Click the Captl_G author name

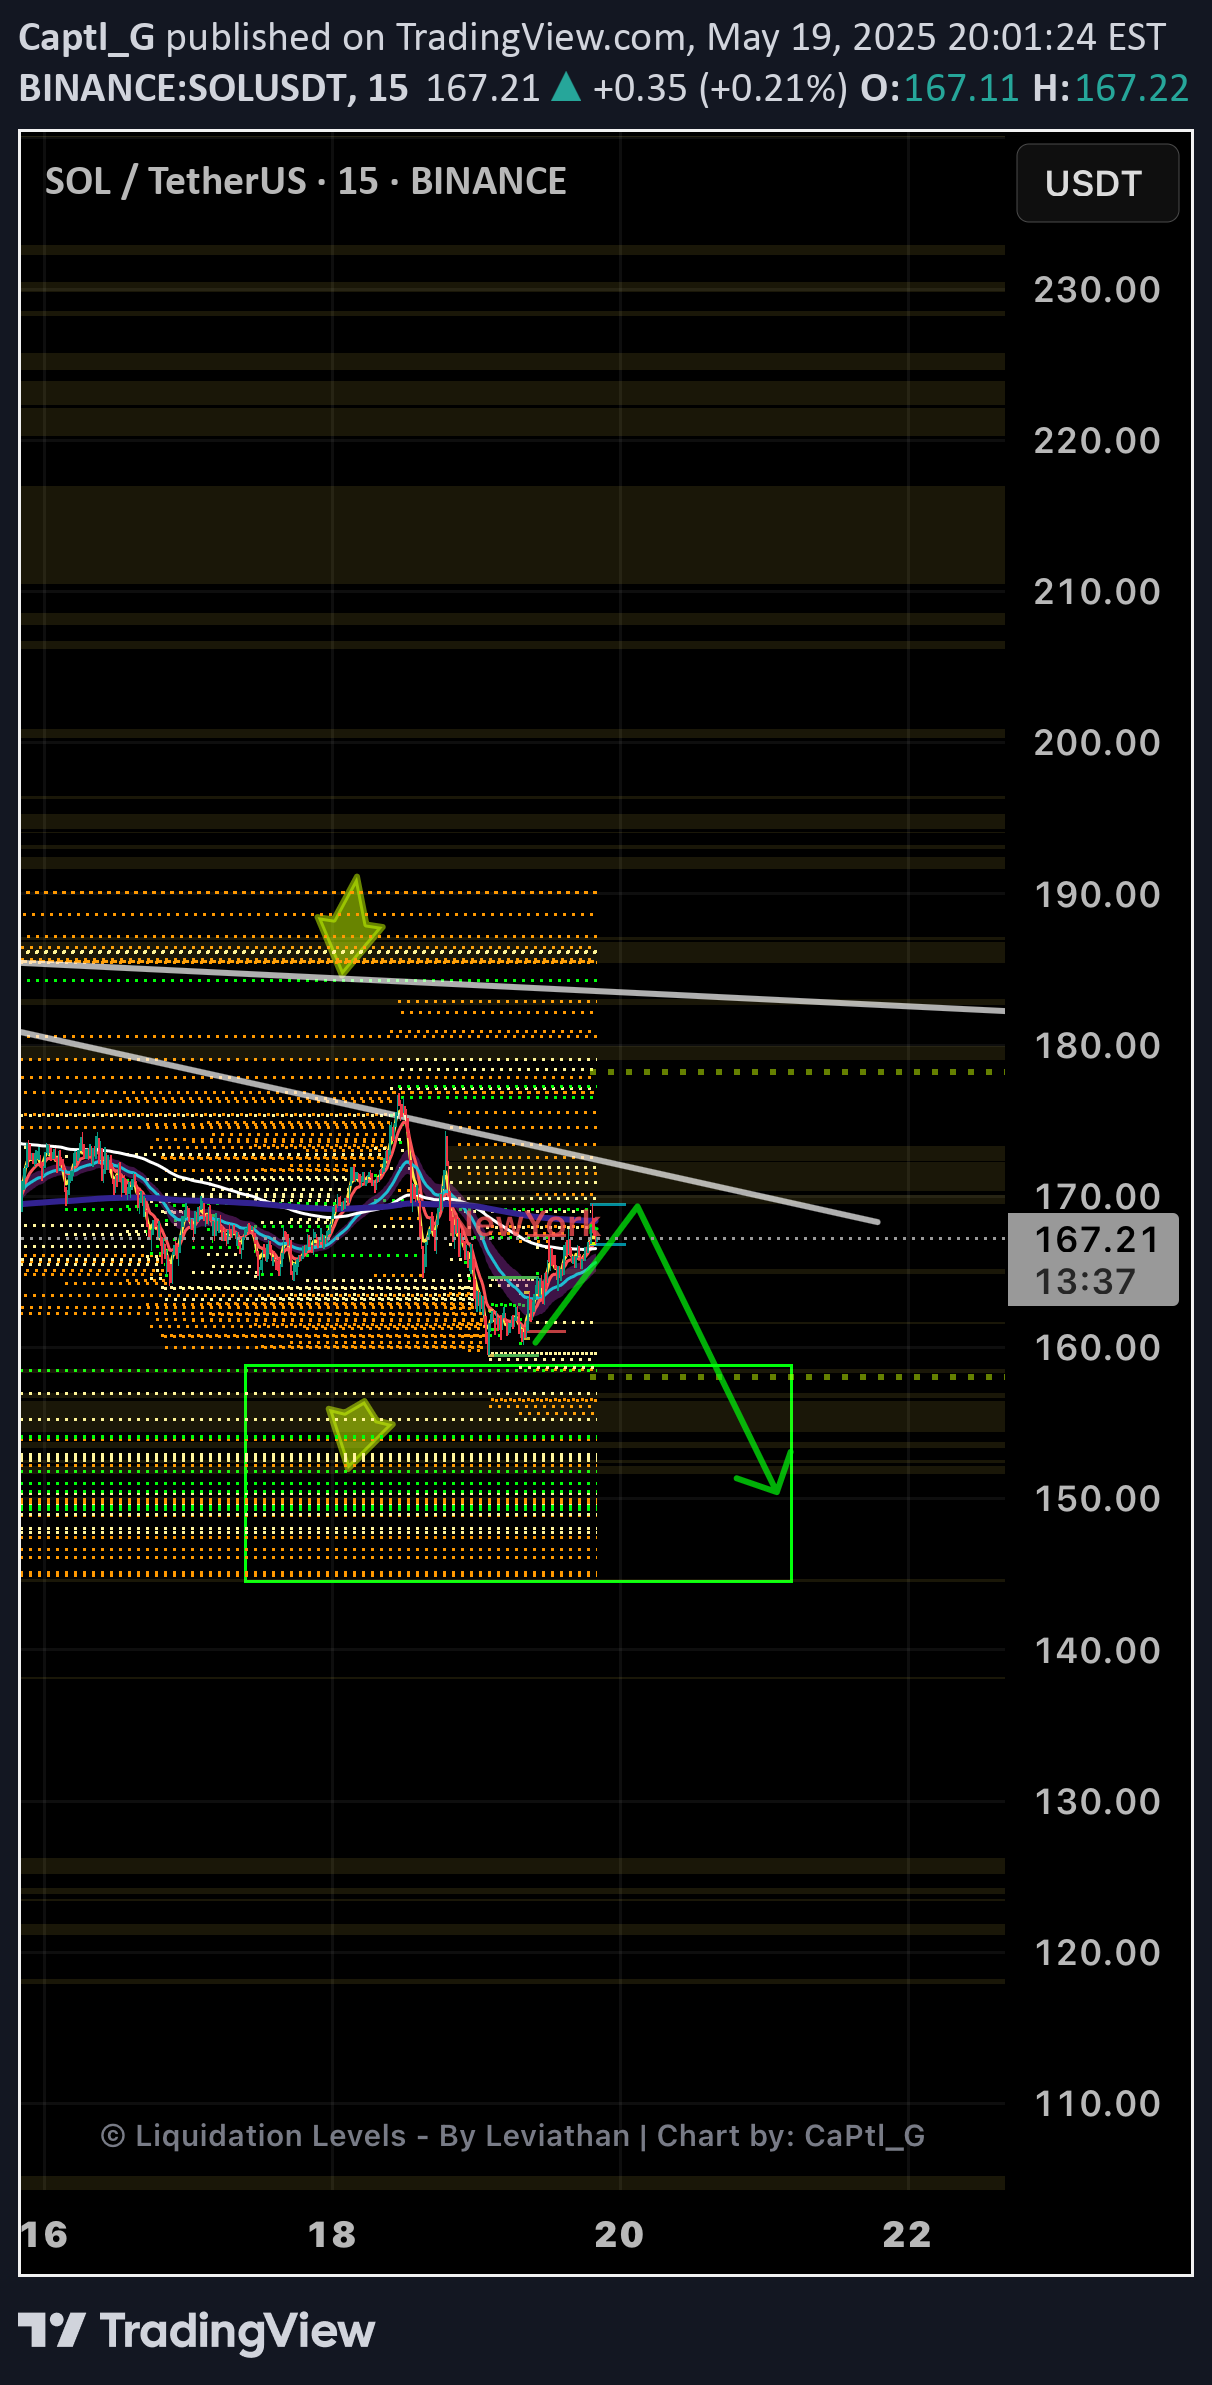(86, 37)
